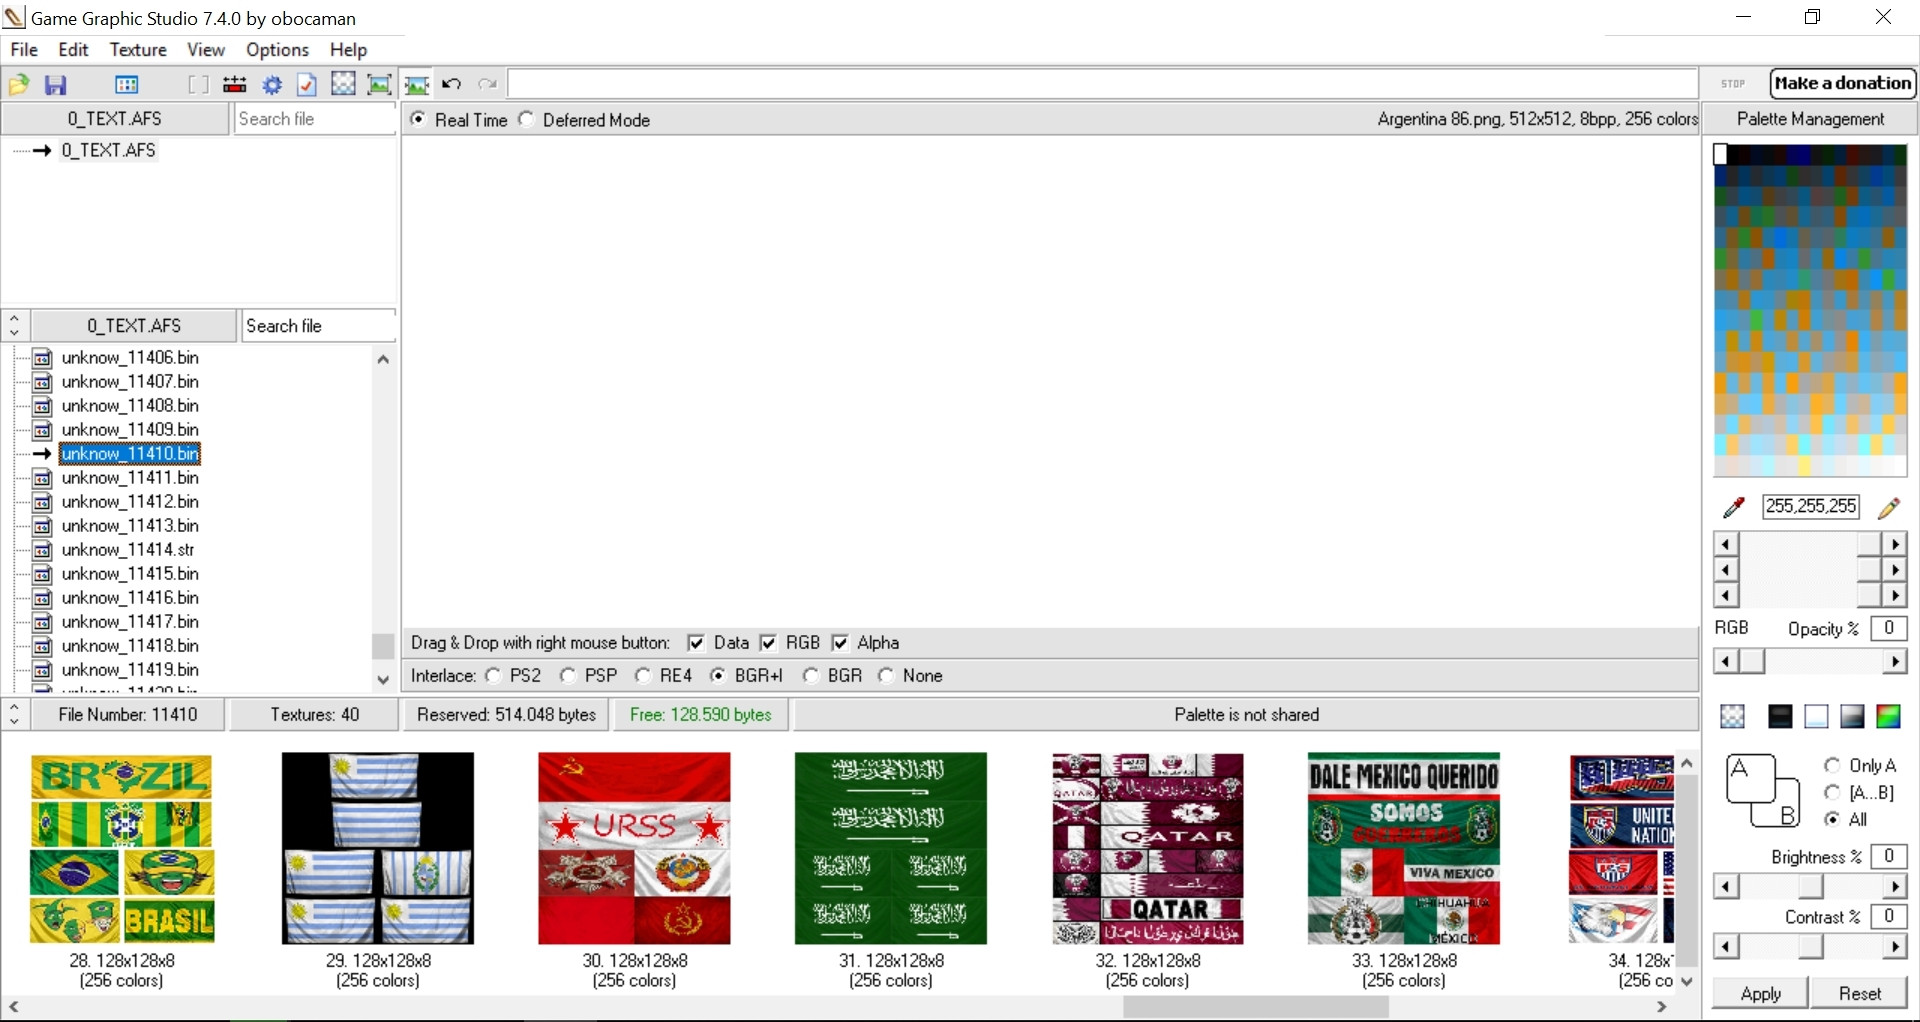Click the grayscale gradient palette preset icon
Screen dimensions: 1920x1022
1852,716
